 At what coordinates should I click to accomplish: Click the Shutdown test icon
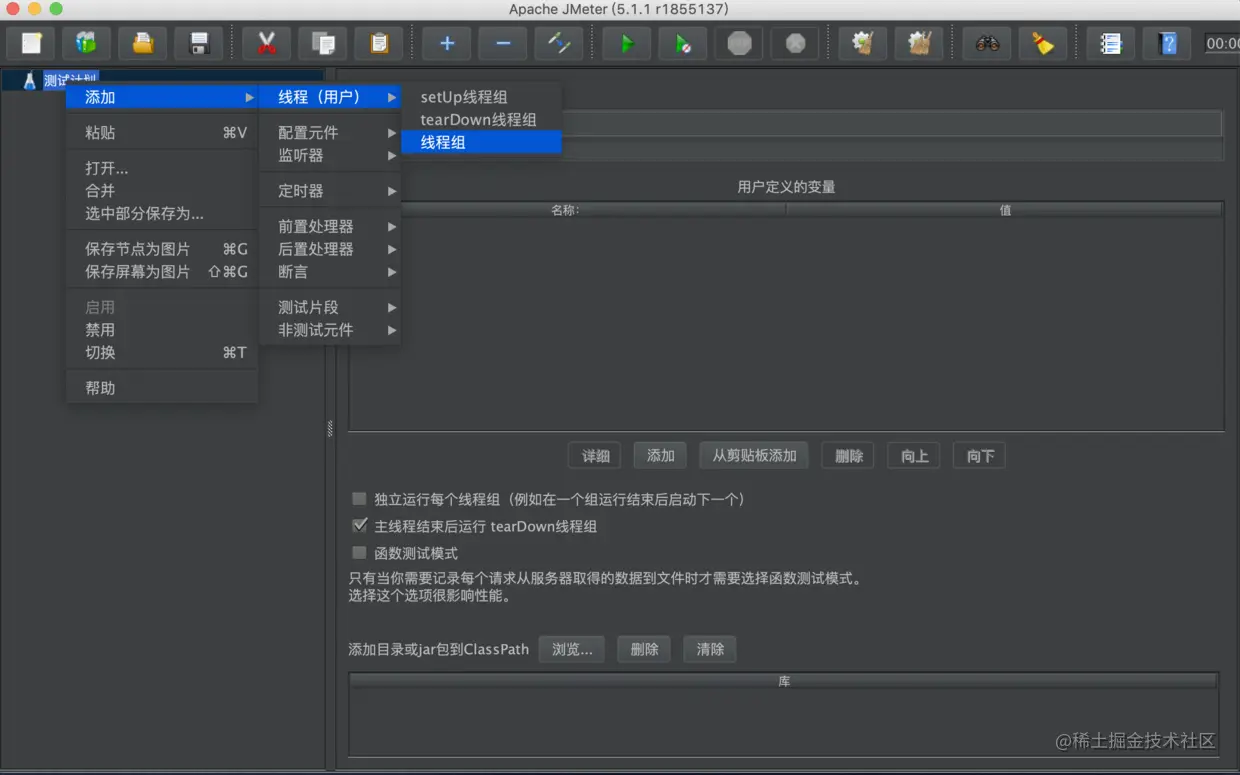(795, 43)
